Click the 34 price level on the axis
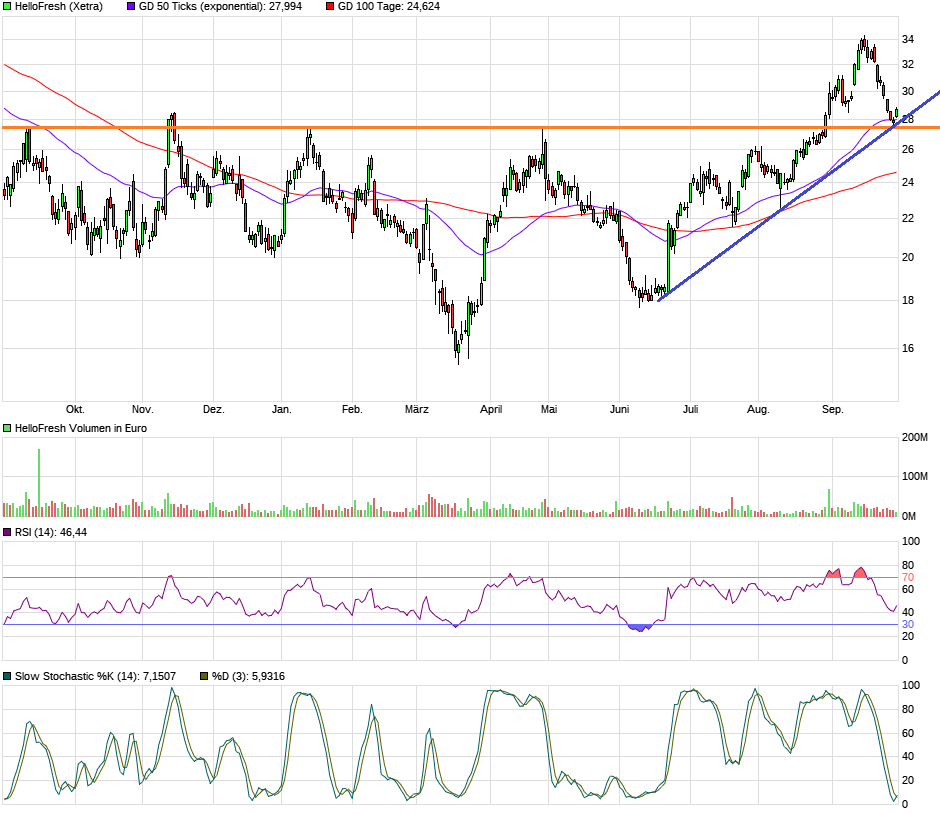 click(x=908, y=40)
